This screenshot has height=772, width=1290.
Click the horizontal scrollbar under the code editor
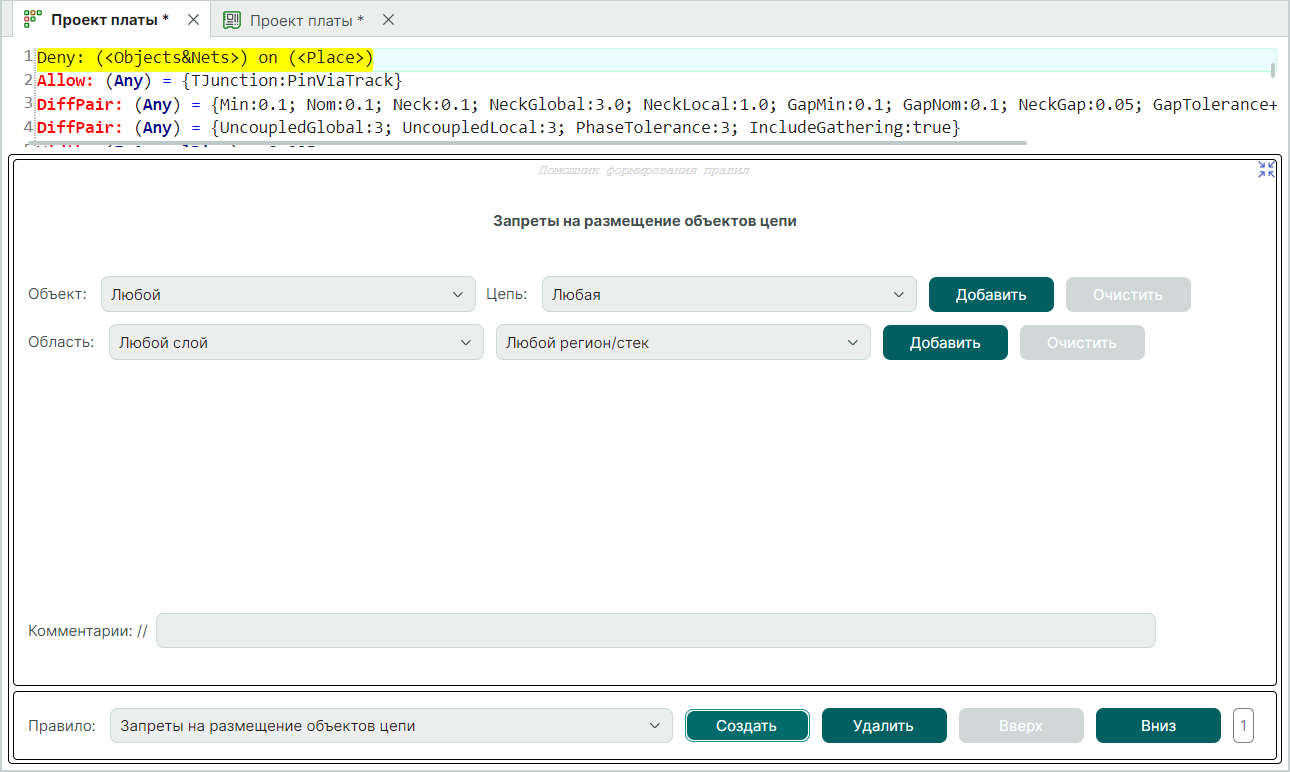point(530,143)
